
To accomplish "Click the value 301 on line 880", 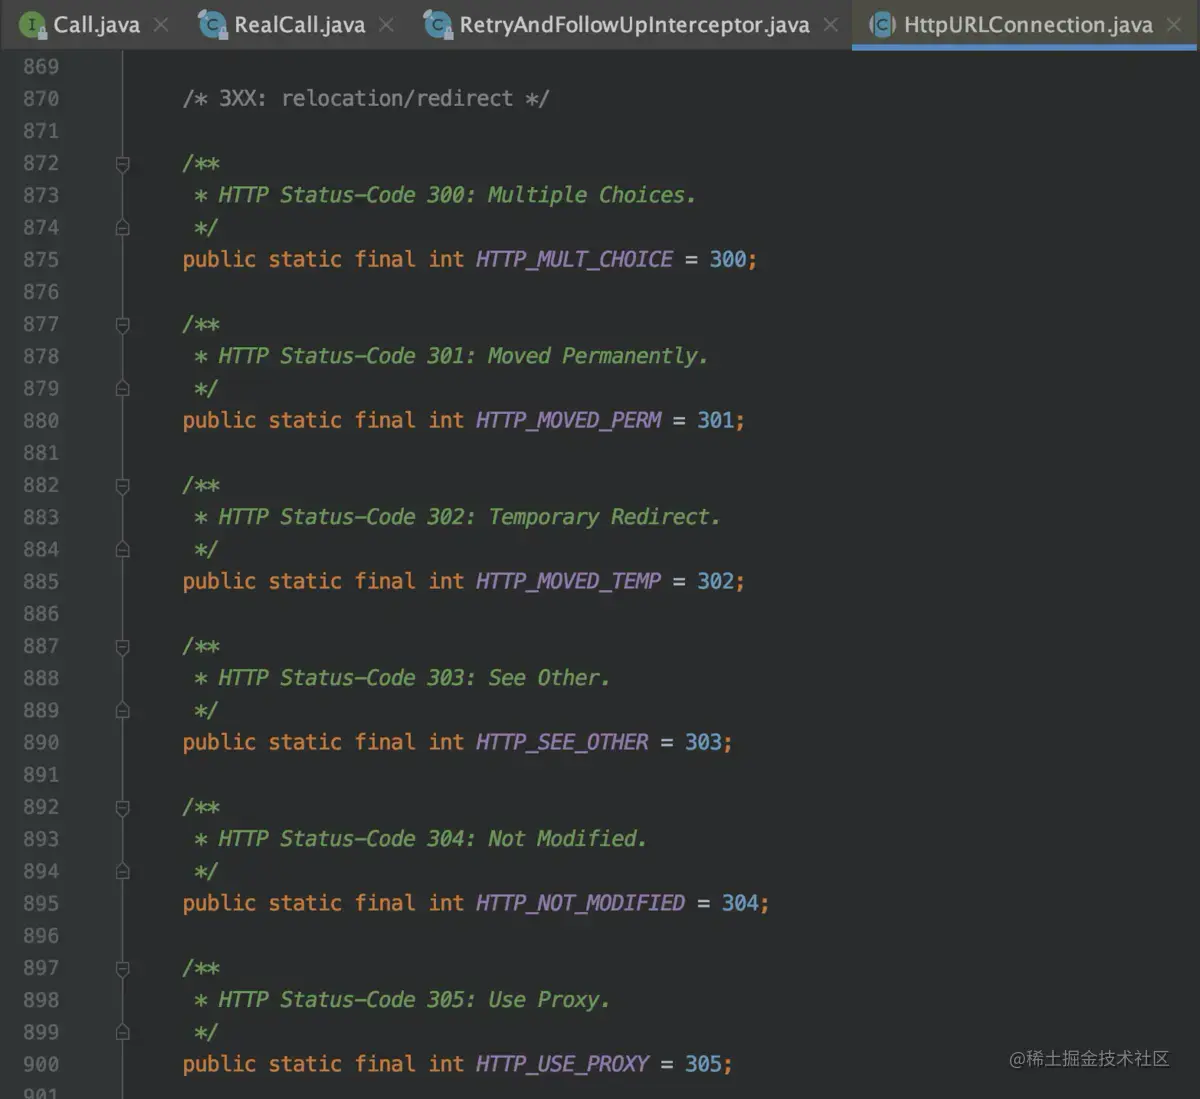I will pyautogui.click(x=716, y=420).
